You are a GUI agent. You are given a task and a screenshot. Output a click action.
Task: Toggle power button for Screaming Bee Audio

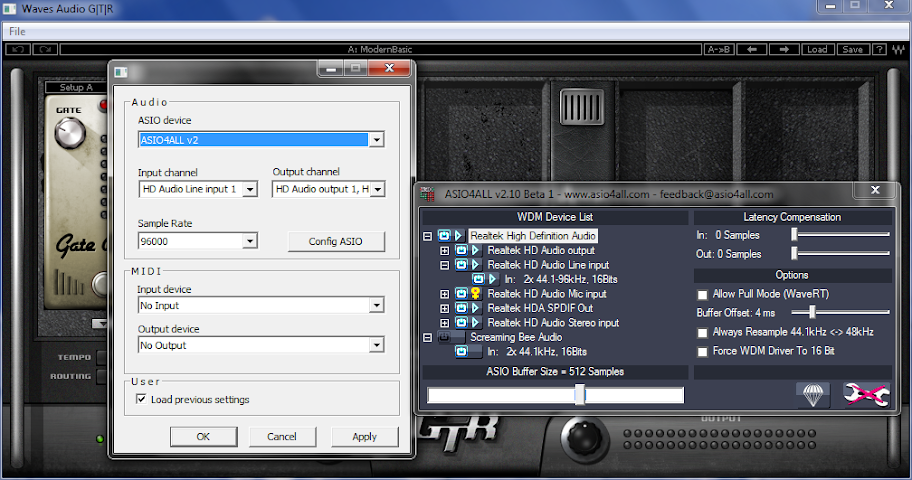pyautogui.click(x=444, y=337)
